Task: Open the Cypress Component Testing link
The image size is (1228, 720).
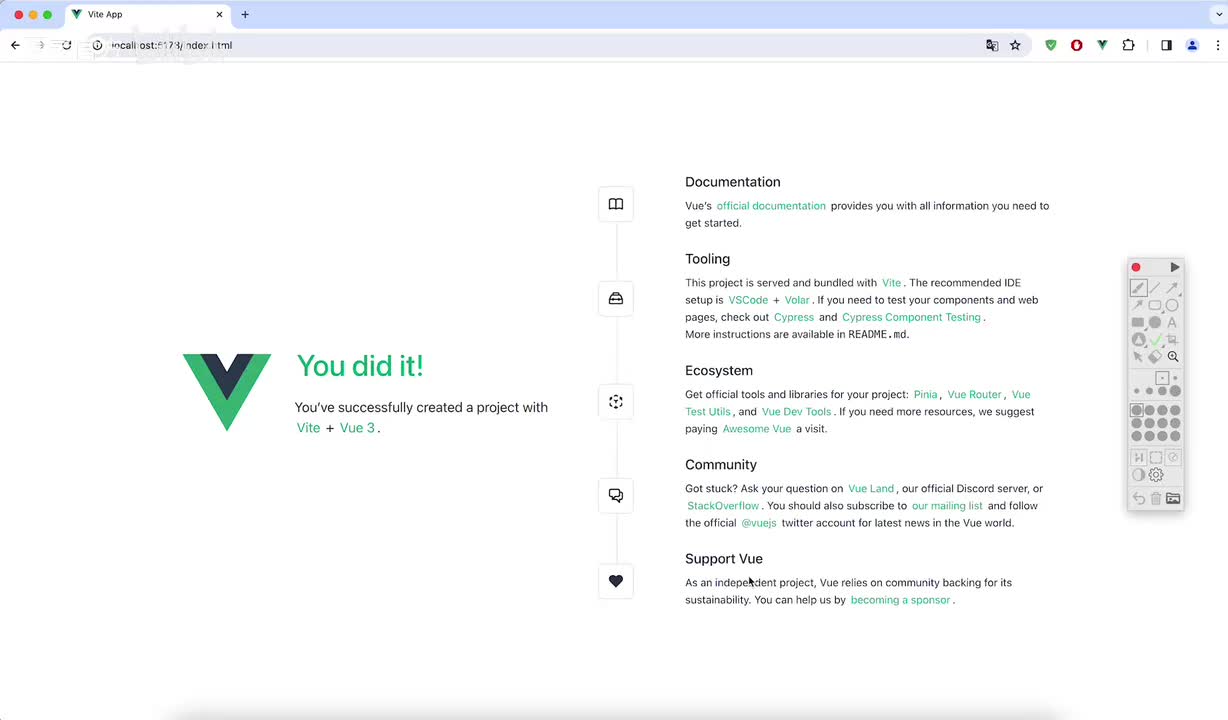Action: pos(912,317)
